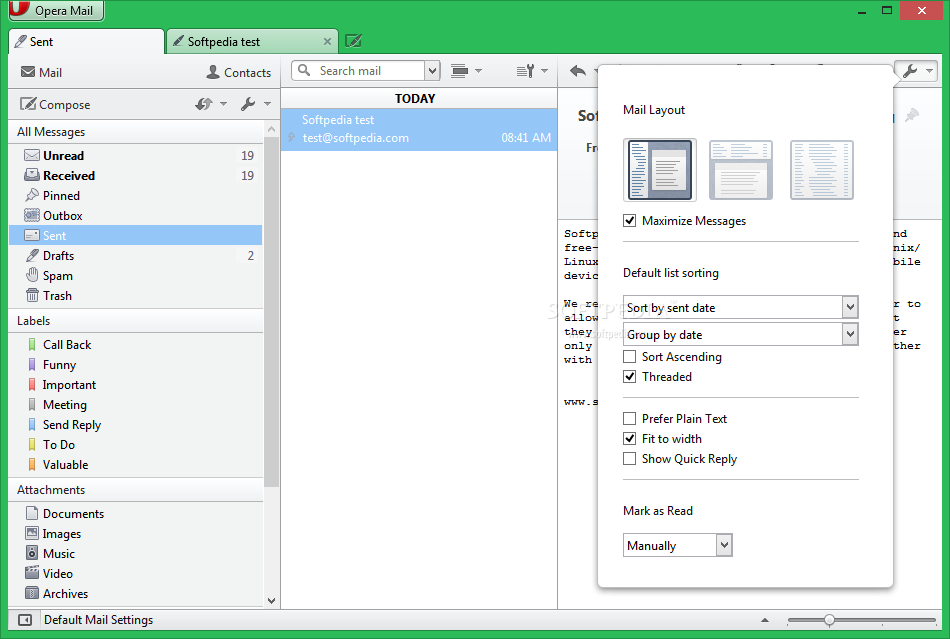Select the To Do label

[x=136, y=445]
